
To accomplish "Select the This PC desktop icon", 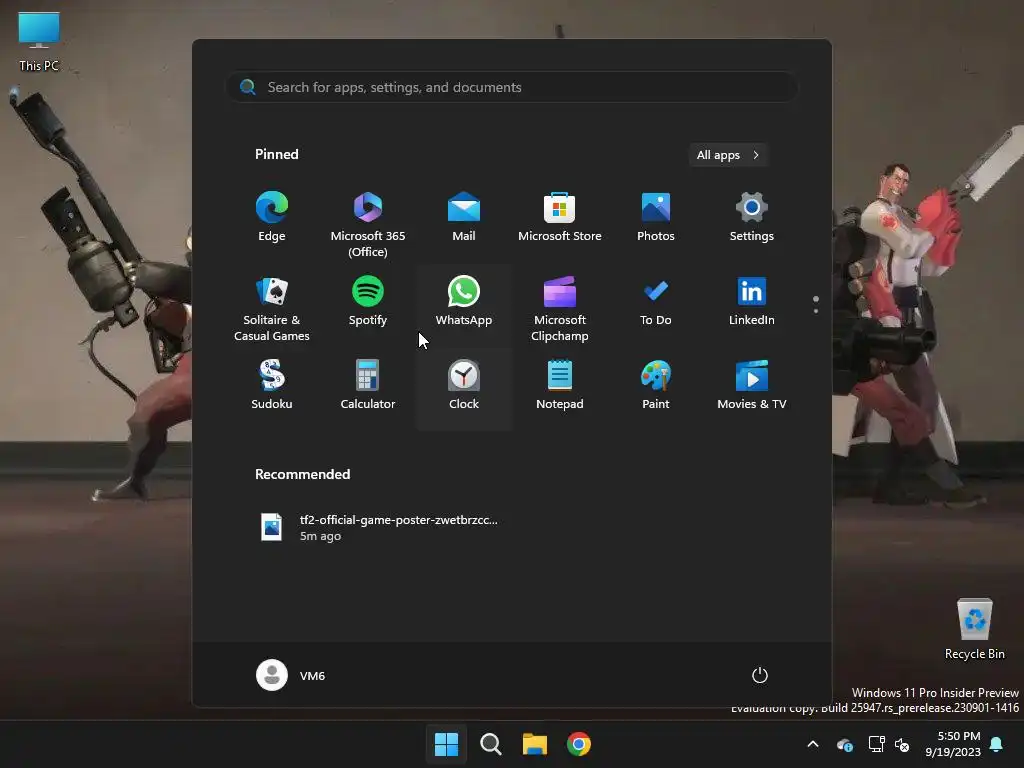I will click(39, 41).
